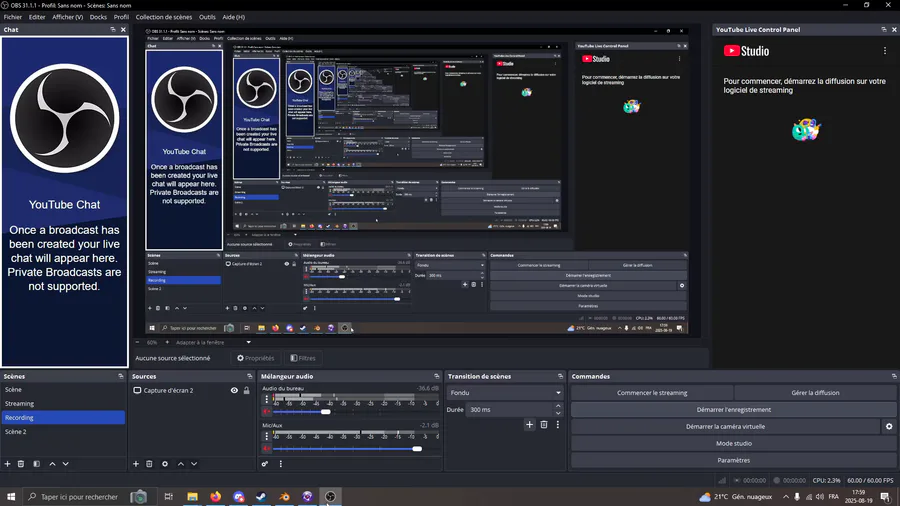Undock the Sources panel
Viewport: 900px width, 506px height.
(250, 376)
